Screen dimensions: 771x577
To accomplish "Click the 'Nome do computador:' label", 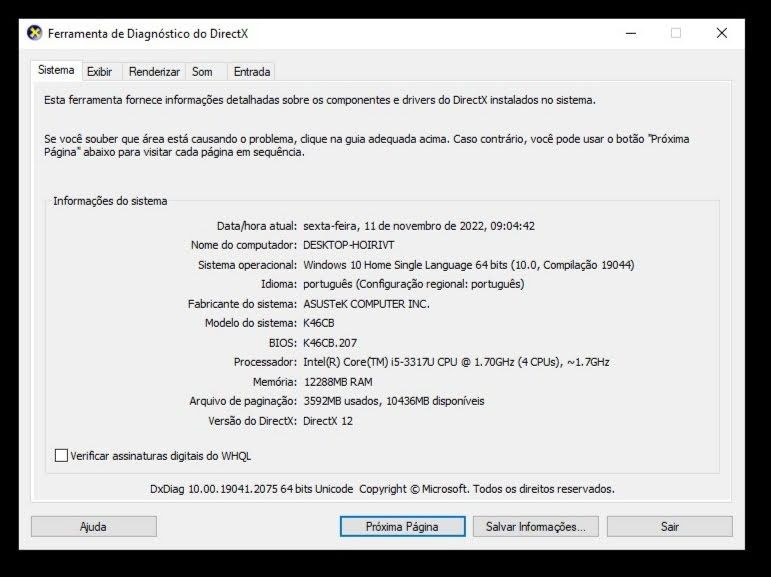I will point(244,245).
